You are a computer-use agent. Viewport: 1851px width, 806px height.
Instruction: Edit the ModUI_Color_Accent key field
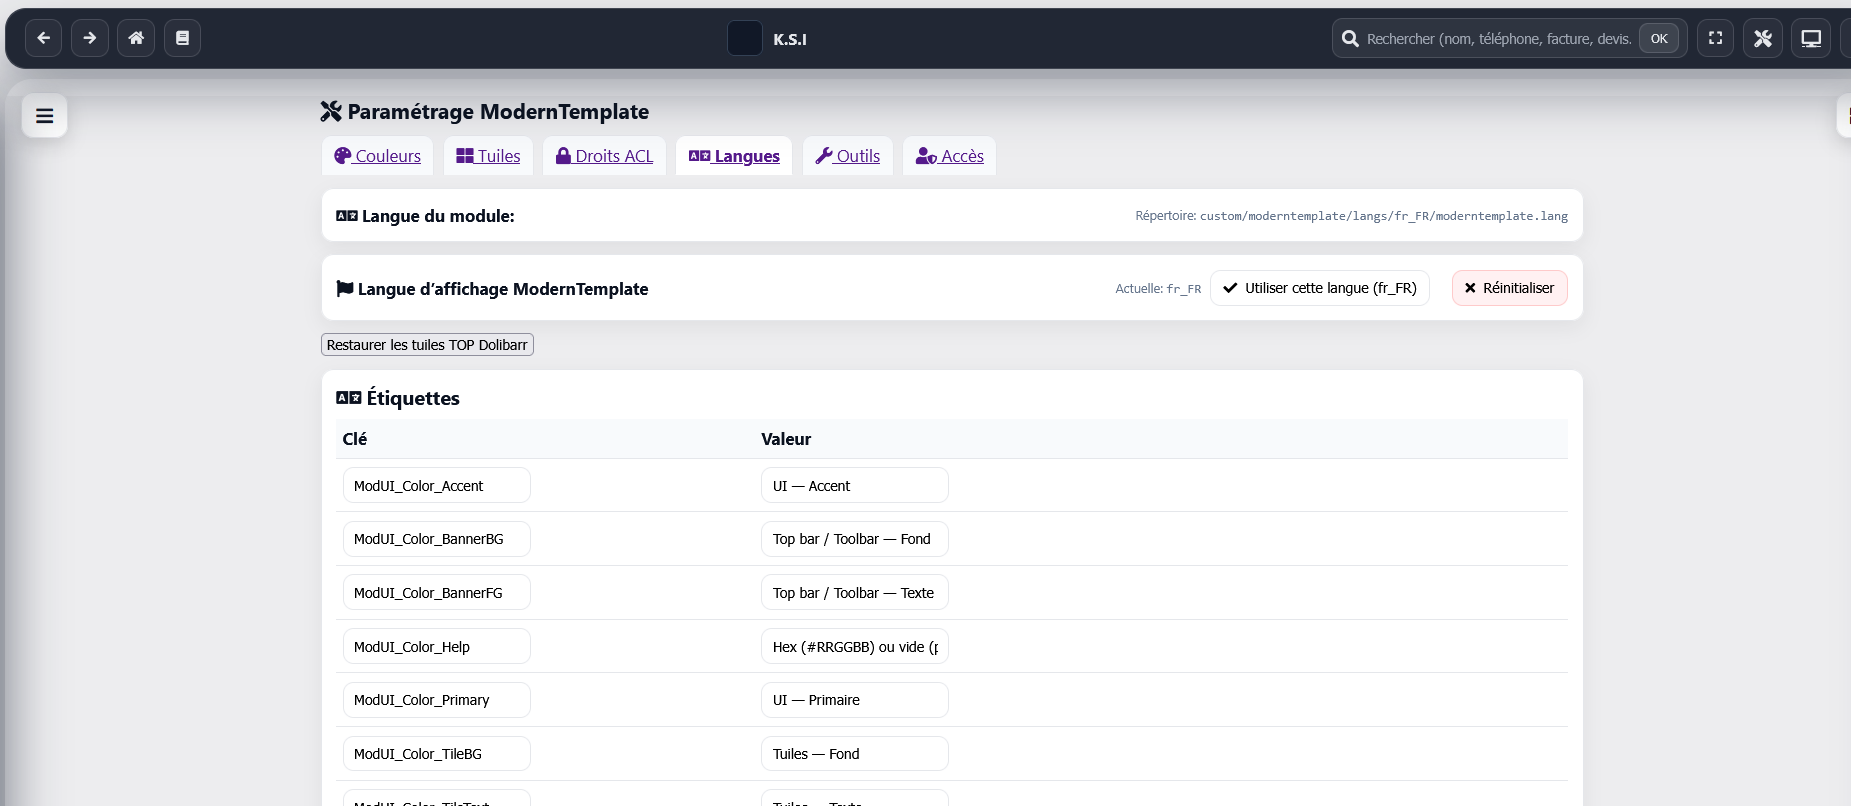[437, 486]
